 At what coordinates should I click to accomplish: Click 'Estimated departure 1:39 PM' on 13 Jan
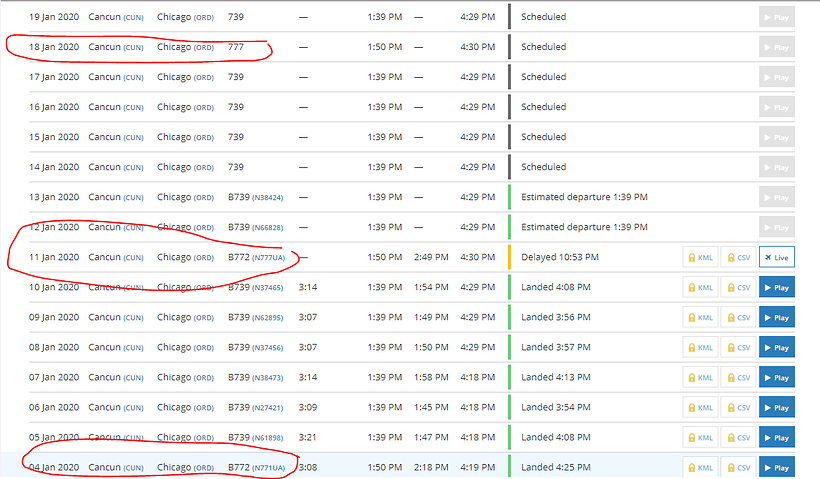584,197
